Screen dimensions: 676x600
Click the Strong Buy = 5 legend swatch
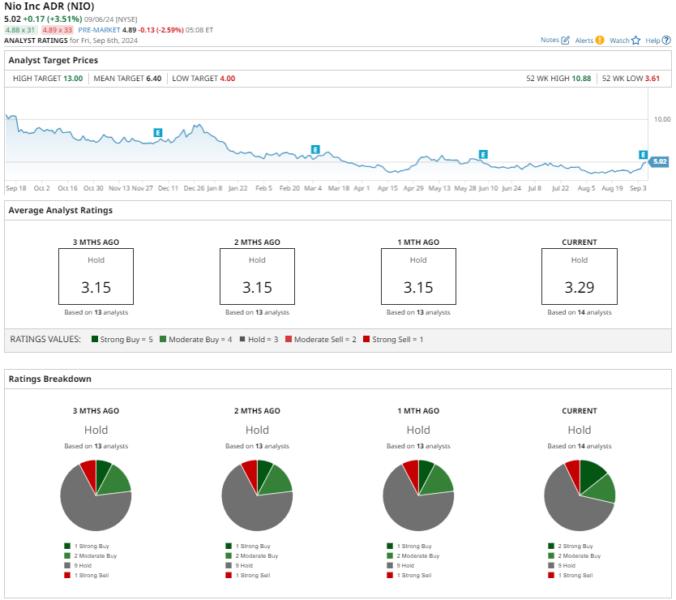click(x=95, y=339)
